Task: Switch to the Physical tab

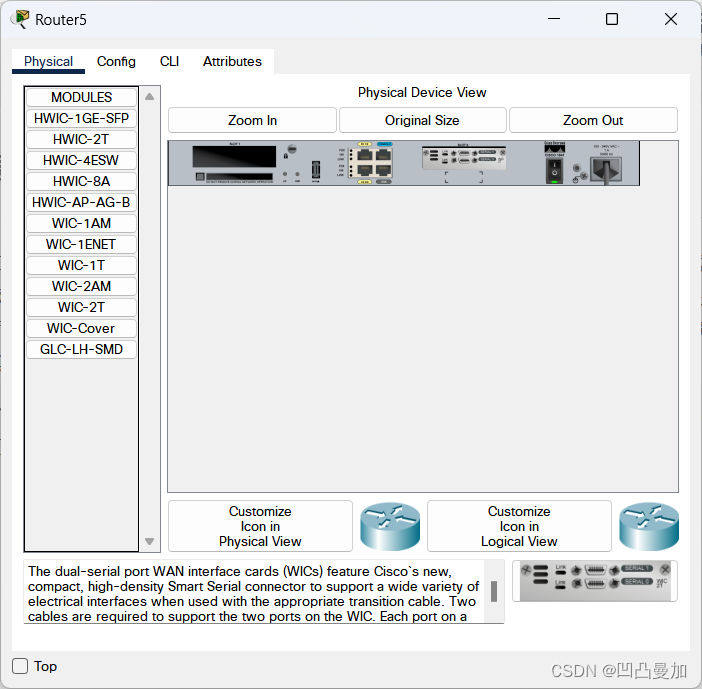Action: (x=48, y=61)
